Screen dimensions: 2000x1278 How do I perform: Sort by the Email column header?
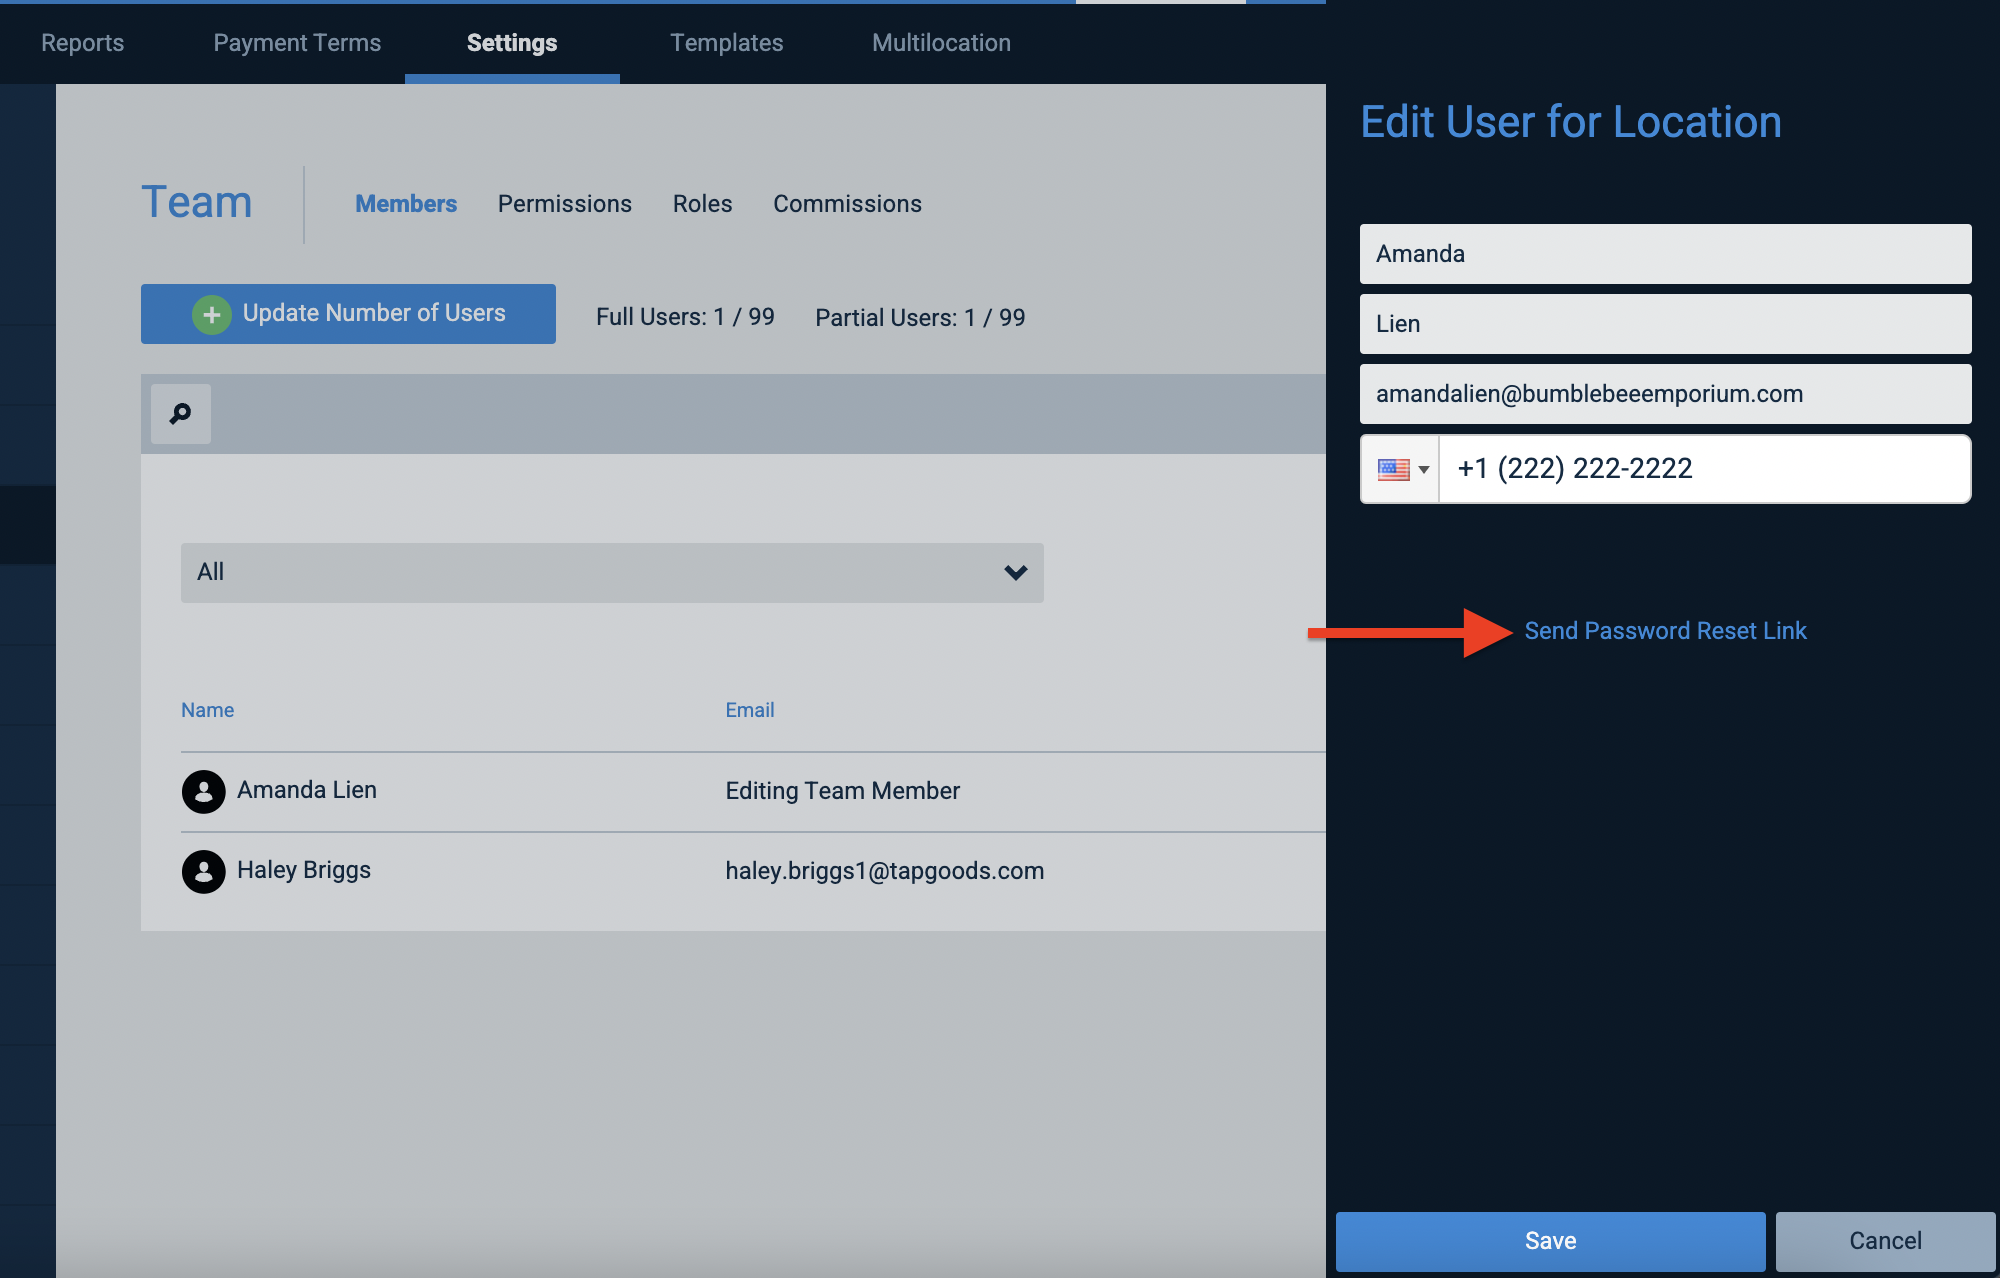pyautogui.click(x=750, y=710)
